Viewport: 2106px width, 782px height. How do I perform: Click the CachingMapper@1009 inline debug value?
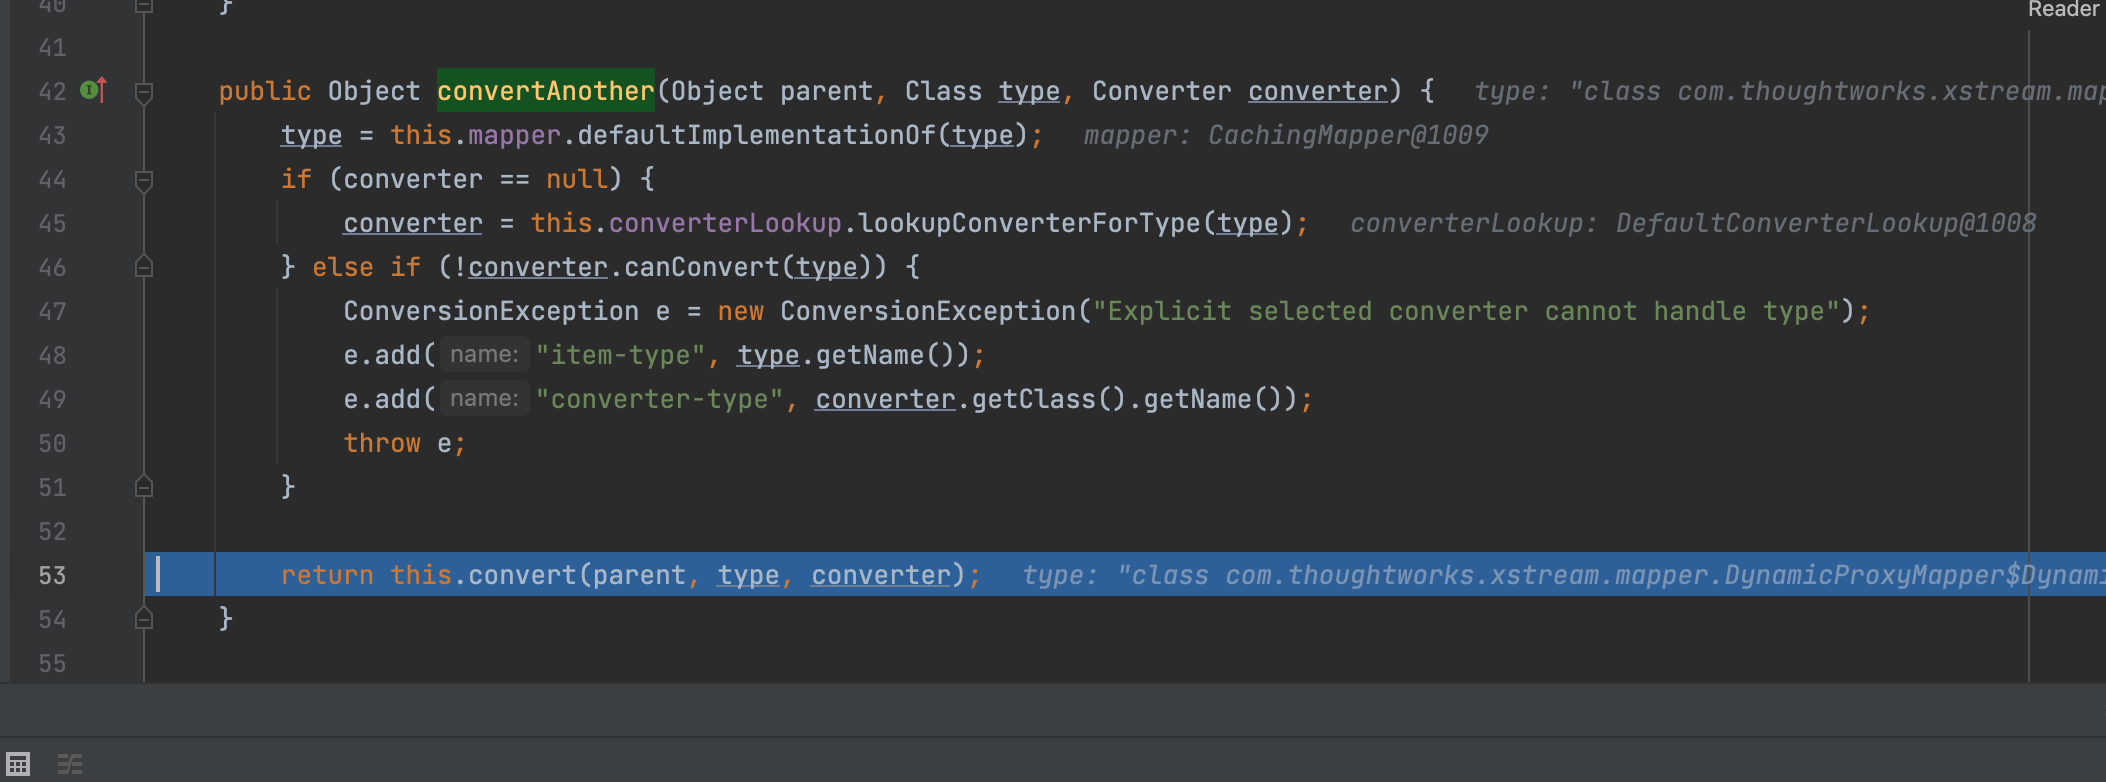pos(1347,135)
